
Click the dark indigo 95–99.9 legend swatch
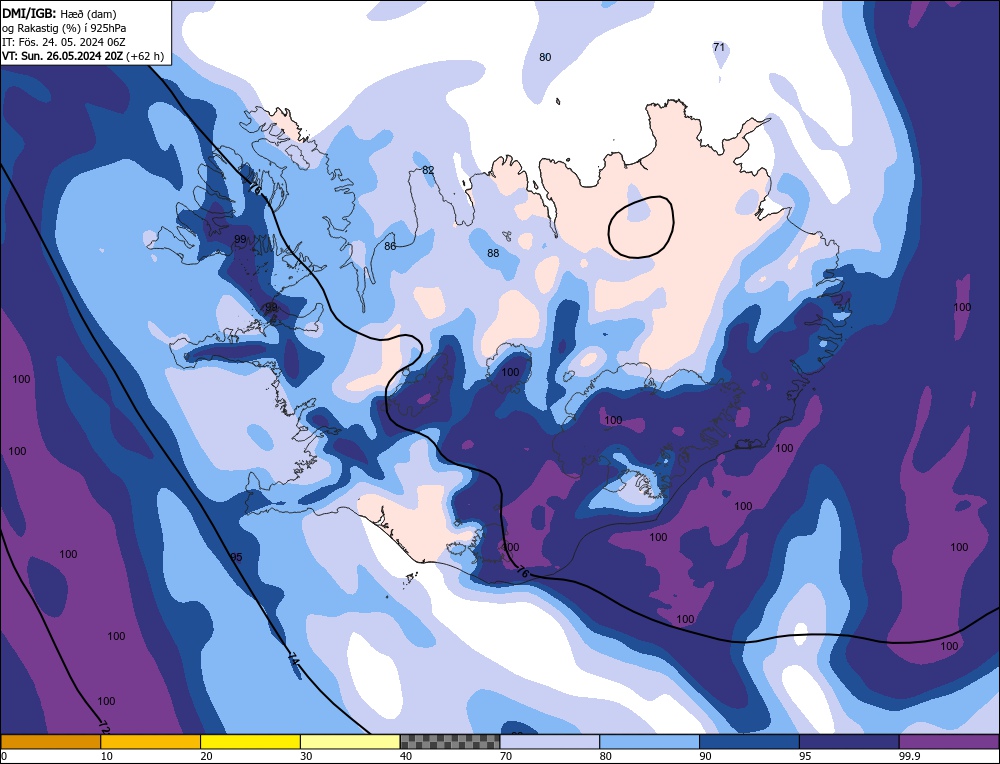point(849,741)
